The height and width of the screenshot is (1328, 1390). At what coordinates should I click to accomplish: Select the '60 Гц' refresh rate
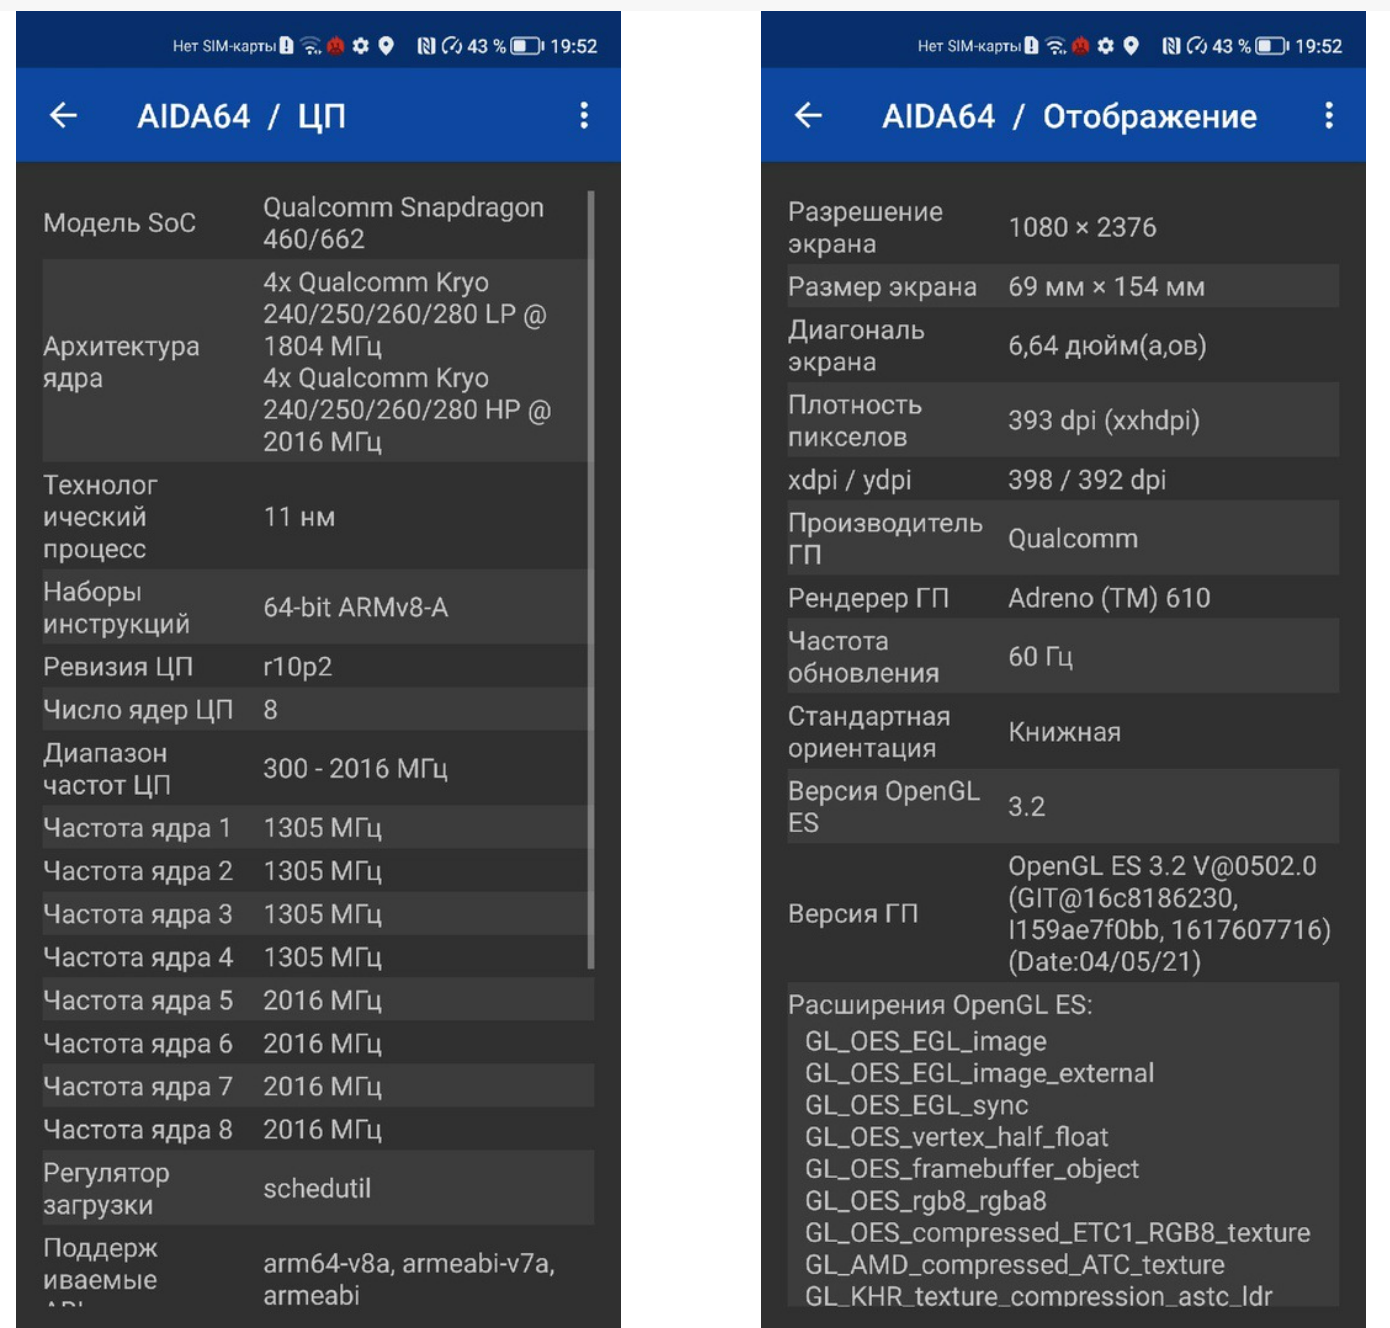(1040, 656)
